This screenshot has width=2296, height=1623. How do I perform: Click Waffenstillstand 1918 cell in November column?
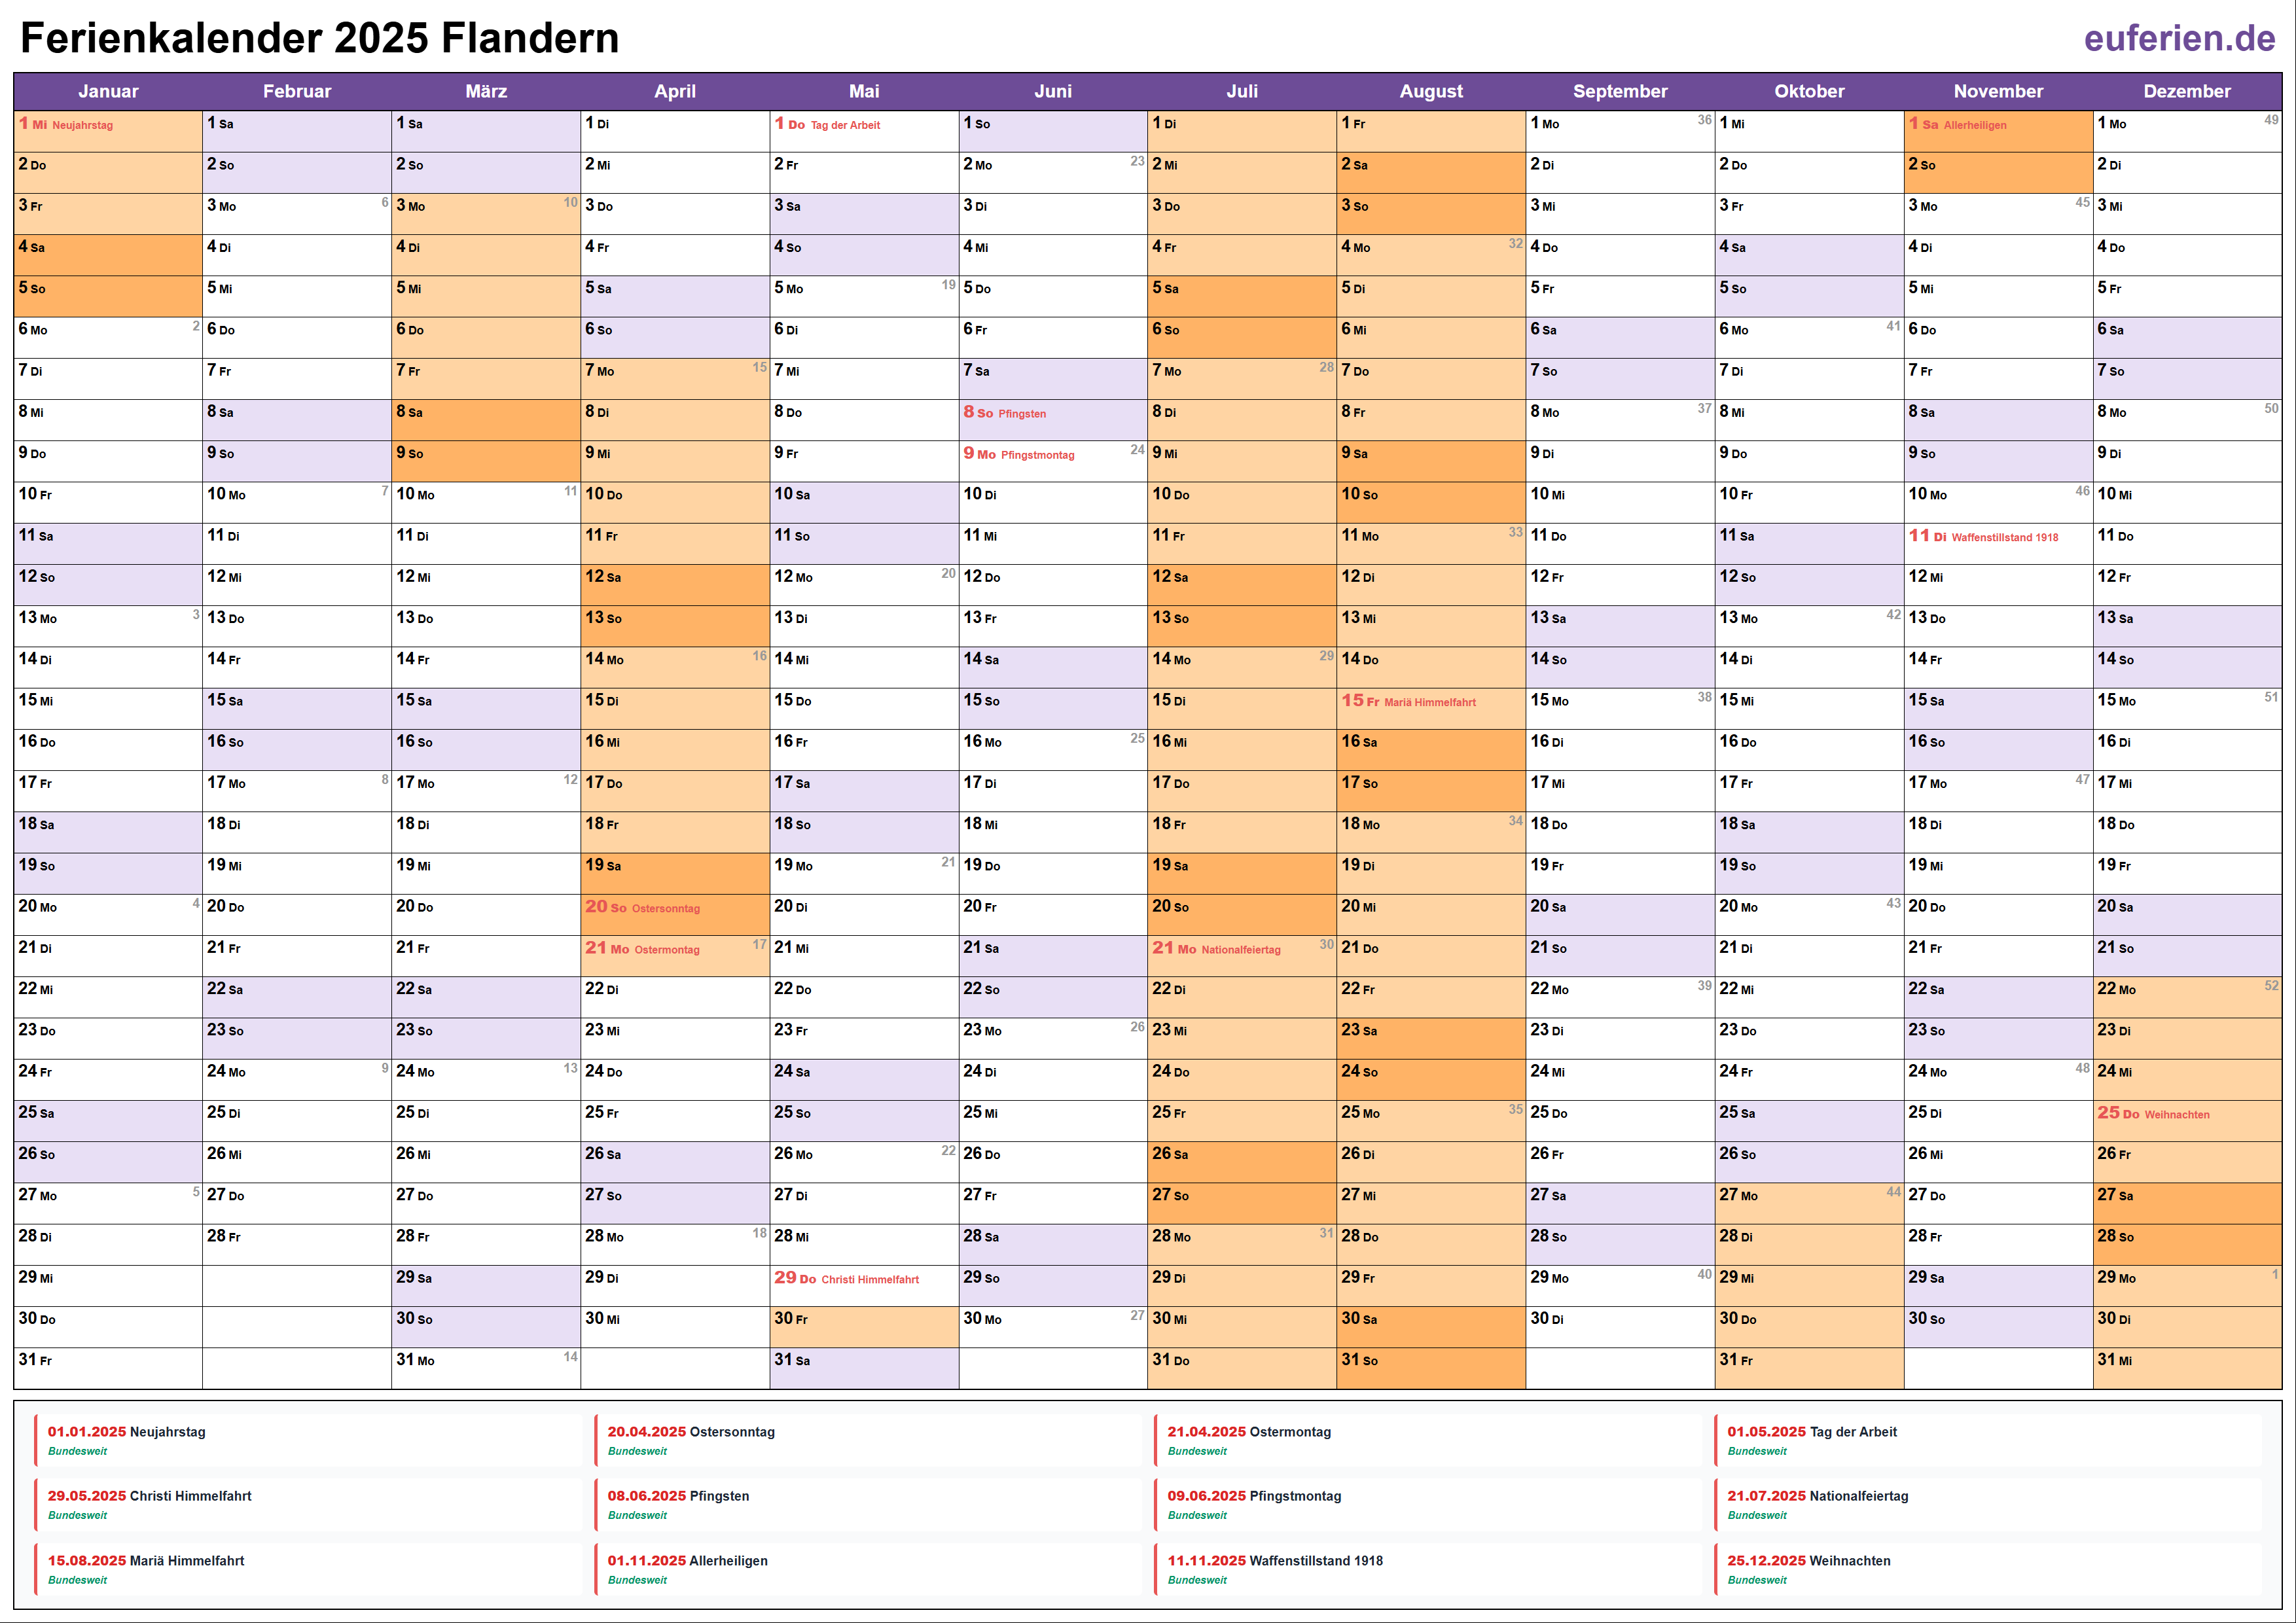(1998, 538)
